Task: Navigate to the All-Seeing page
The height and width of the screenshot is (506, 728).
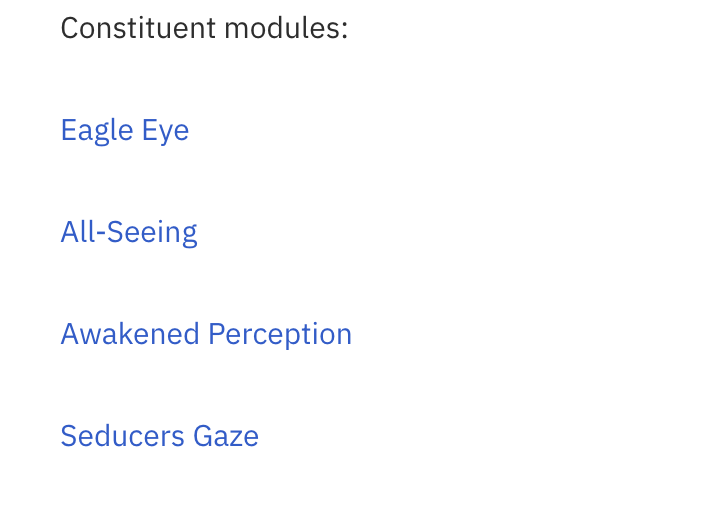Action: point(129,232)
